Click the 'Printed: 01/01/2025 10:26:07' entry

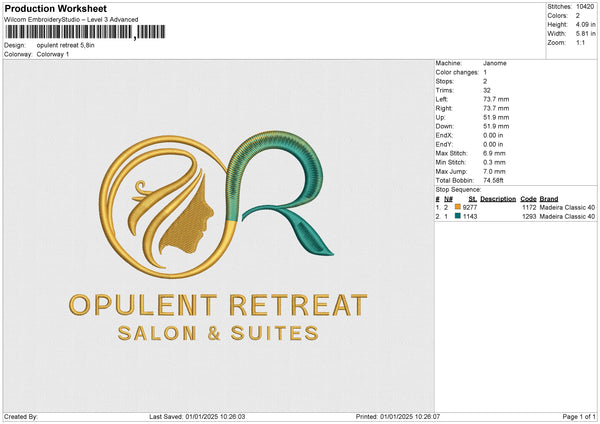click(x=398, y=417)
